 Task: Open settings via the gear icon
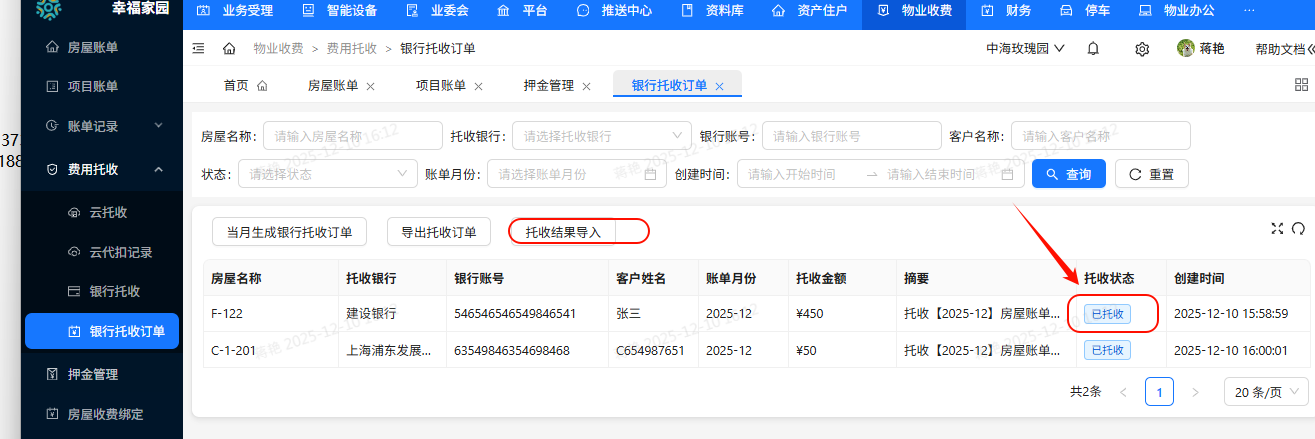(x=1142, y=49)
